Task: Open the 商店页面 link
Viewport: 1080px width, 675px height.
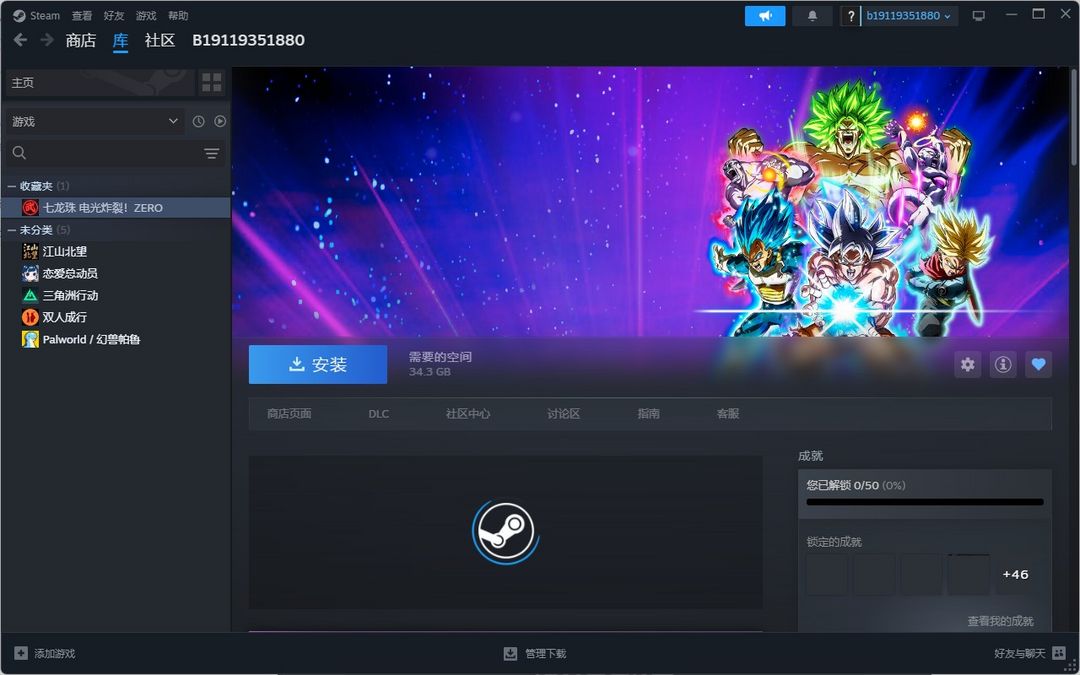Action: point(289,414)
